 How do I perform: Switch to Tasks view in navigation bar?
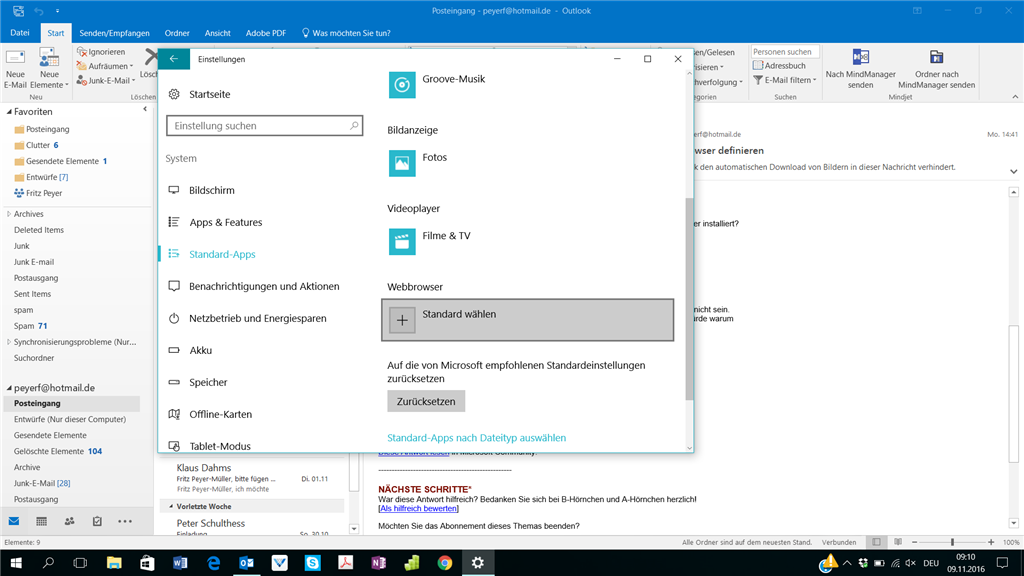97,521
